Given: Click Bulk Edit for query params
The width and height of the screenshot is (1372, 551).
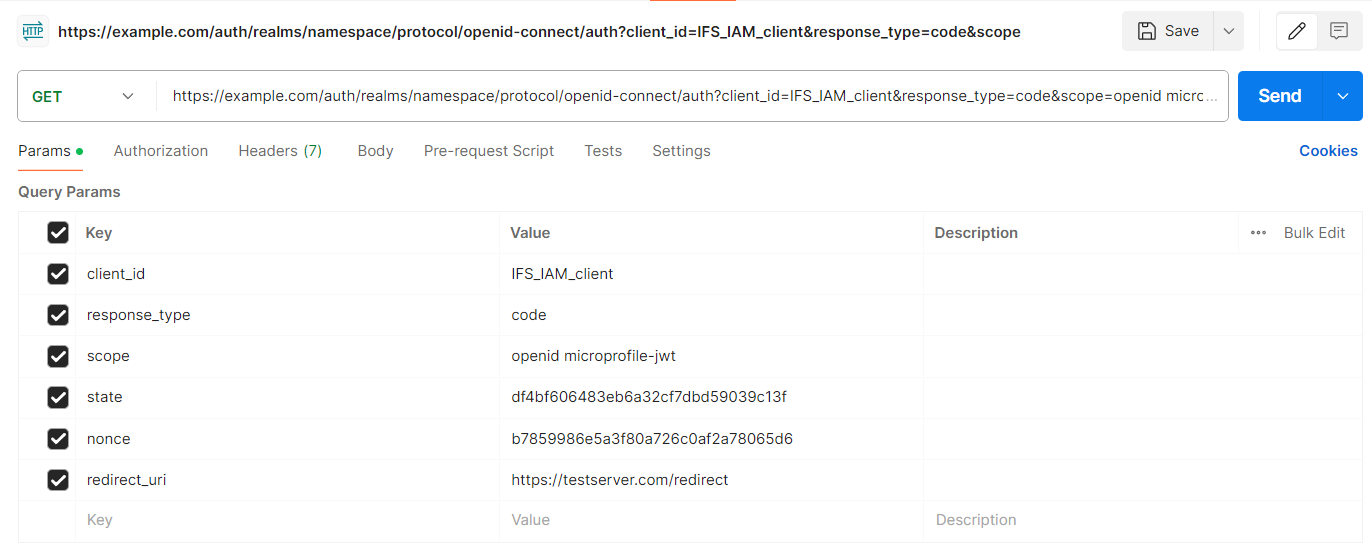Looking at the screenshot, I should [1314, 233].
